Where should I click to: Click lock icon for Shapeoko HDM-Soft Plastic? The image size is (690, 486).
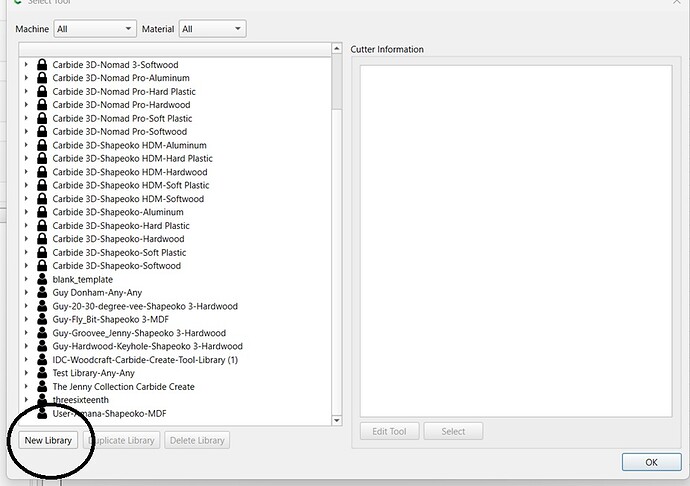(42, 185)
